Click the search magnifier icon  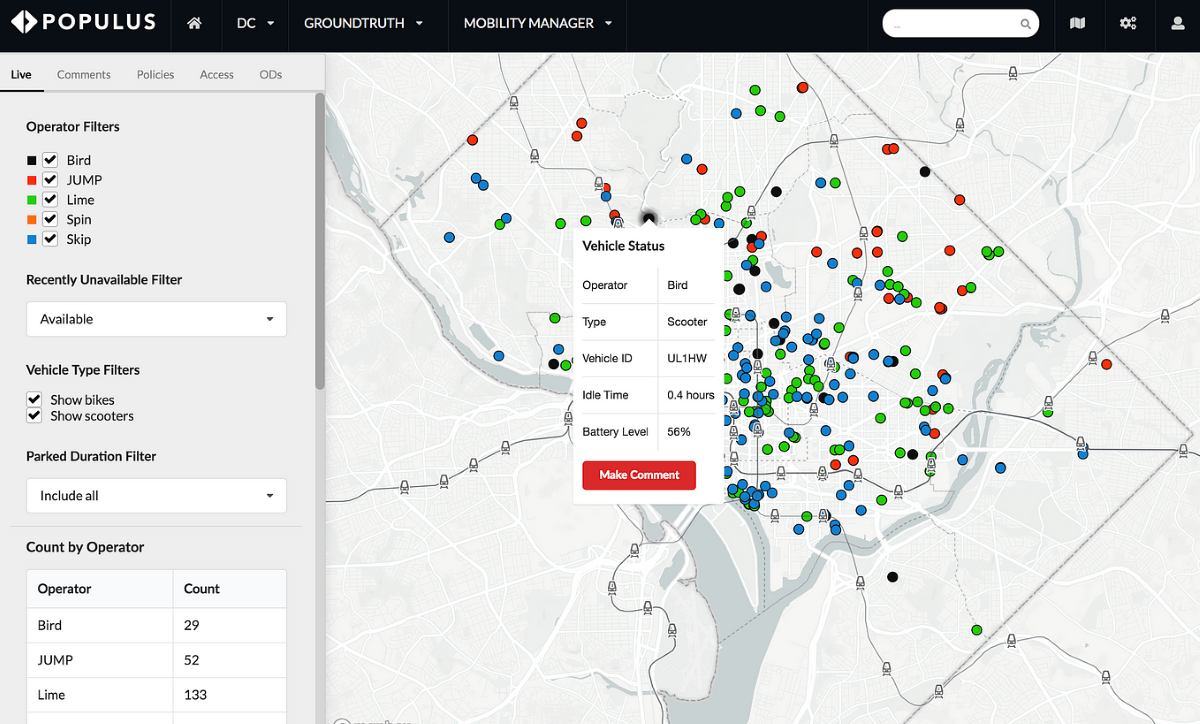pos(1025,24)
